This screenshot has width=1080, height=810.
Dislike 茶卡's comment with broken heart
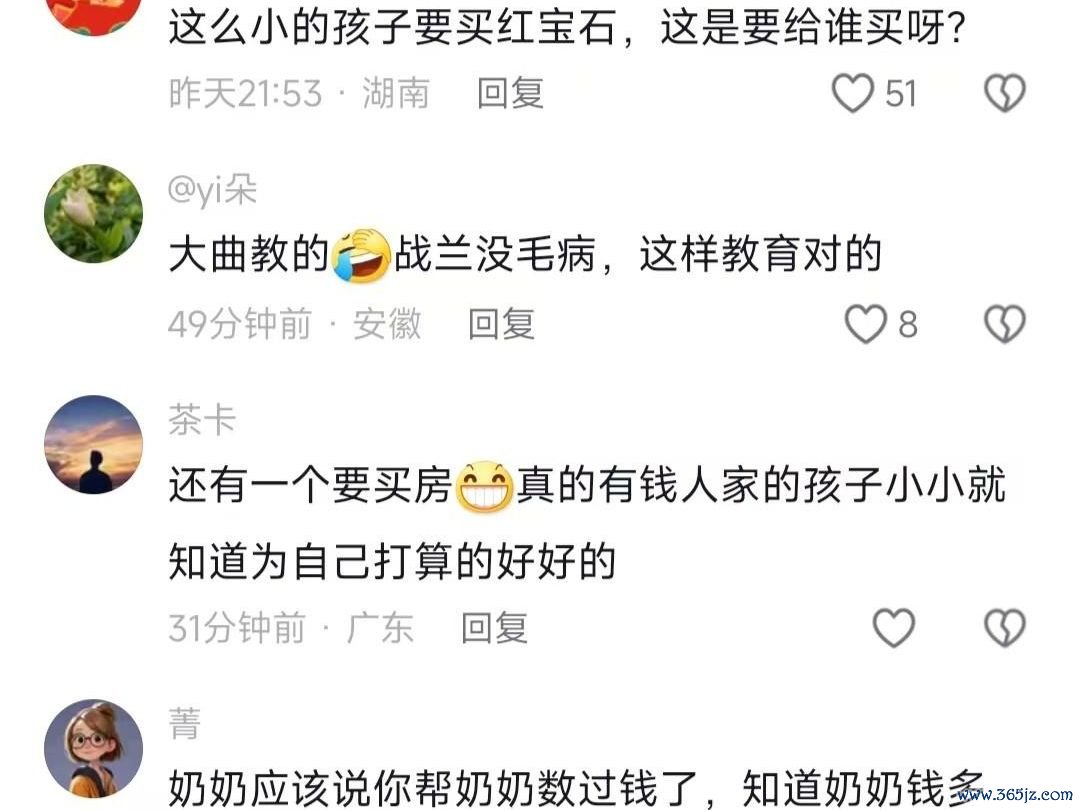(1005, 627)
